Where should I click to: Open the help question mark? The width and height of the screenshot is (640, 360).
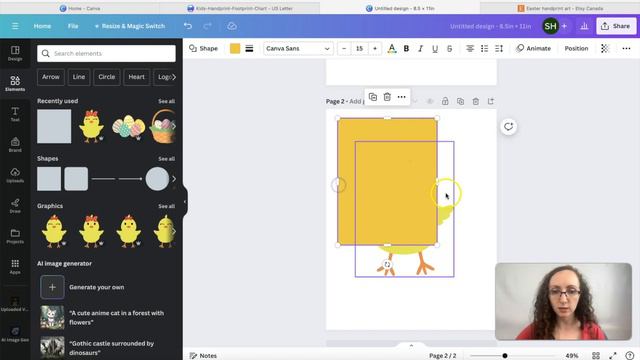tap(630, 356)
